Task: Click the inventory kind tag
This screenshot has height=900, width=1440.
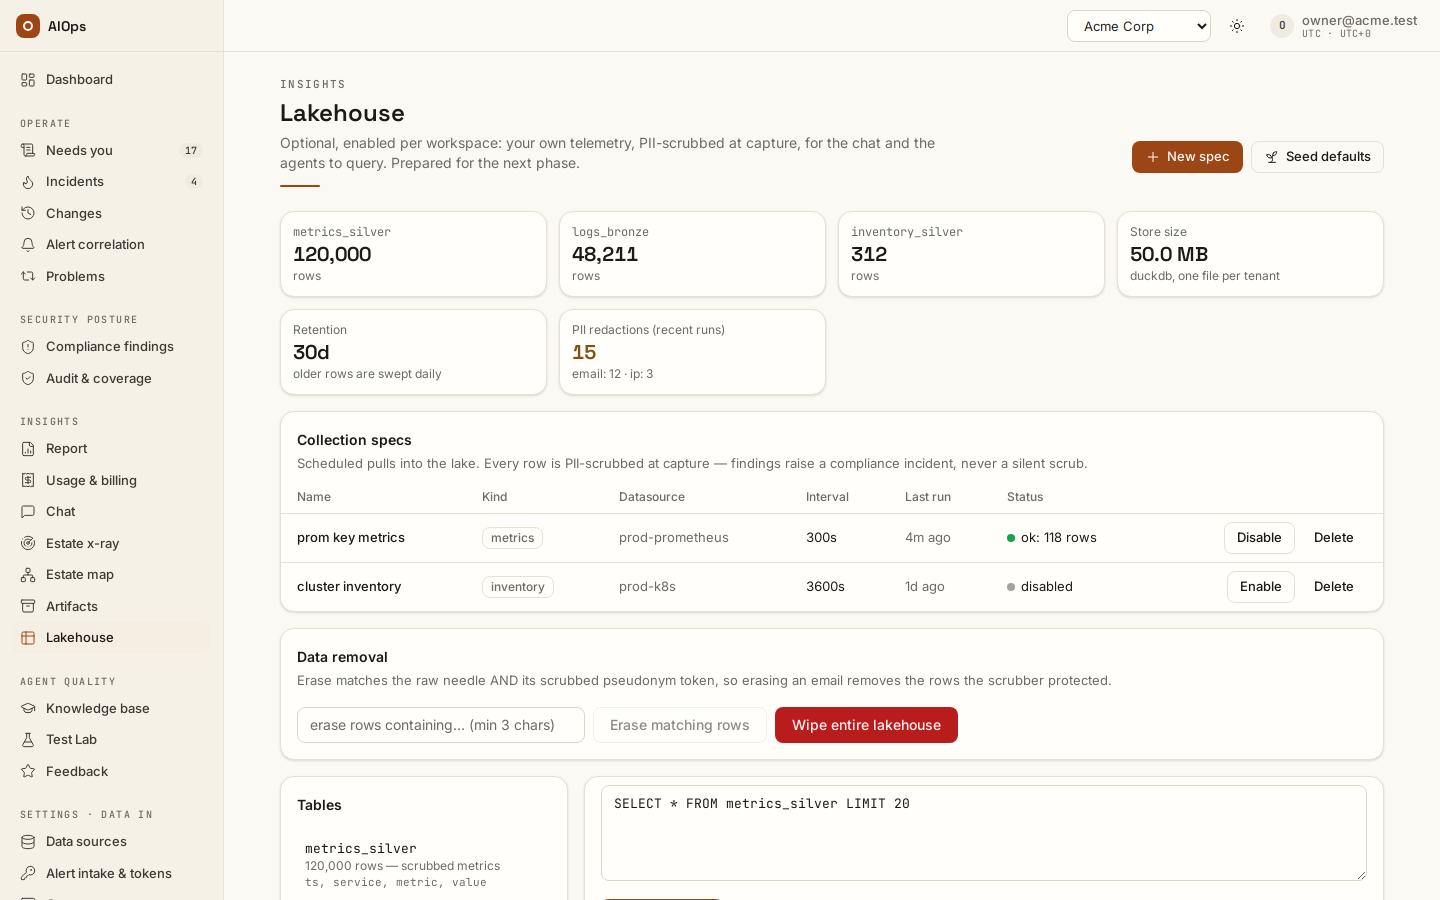Action: 518,587
